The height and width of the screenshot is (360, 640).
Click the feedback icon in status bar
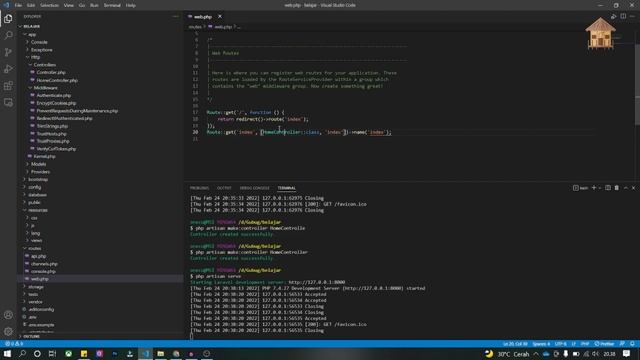click(x=622, y=344)
